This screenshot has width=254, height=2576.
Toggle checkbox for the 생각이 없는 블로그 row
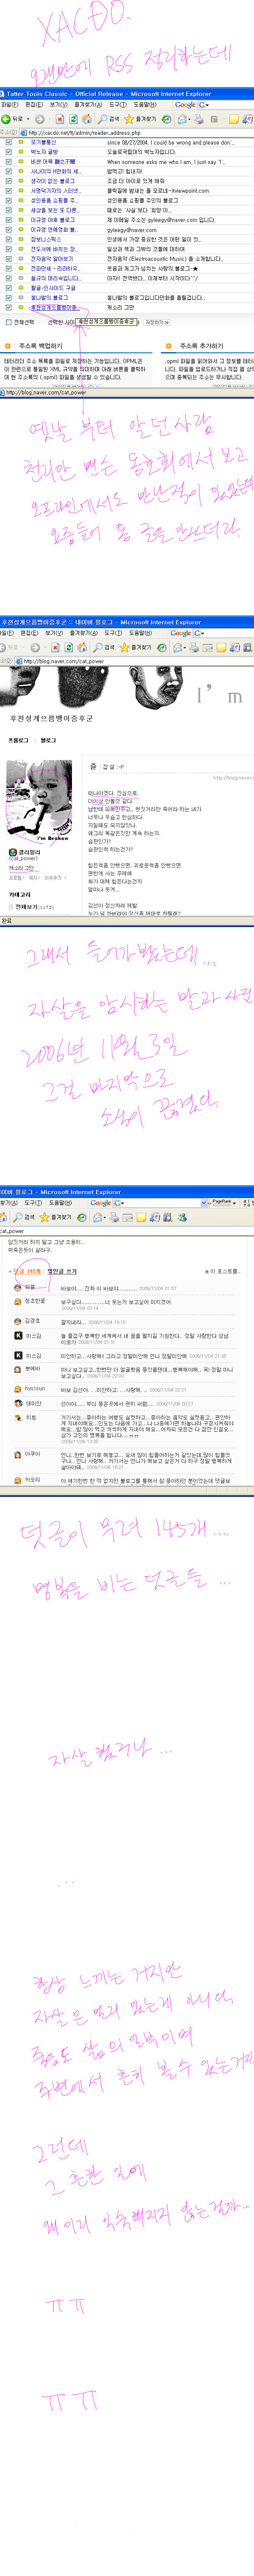point(9,181)
